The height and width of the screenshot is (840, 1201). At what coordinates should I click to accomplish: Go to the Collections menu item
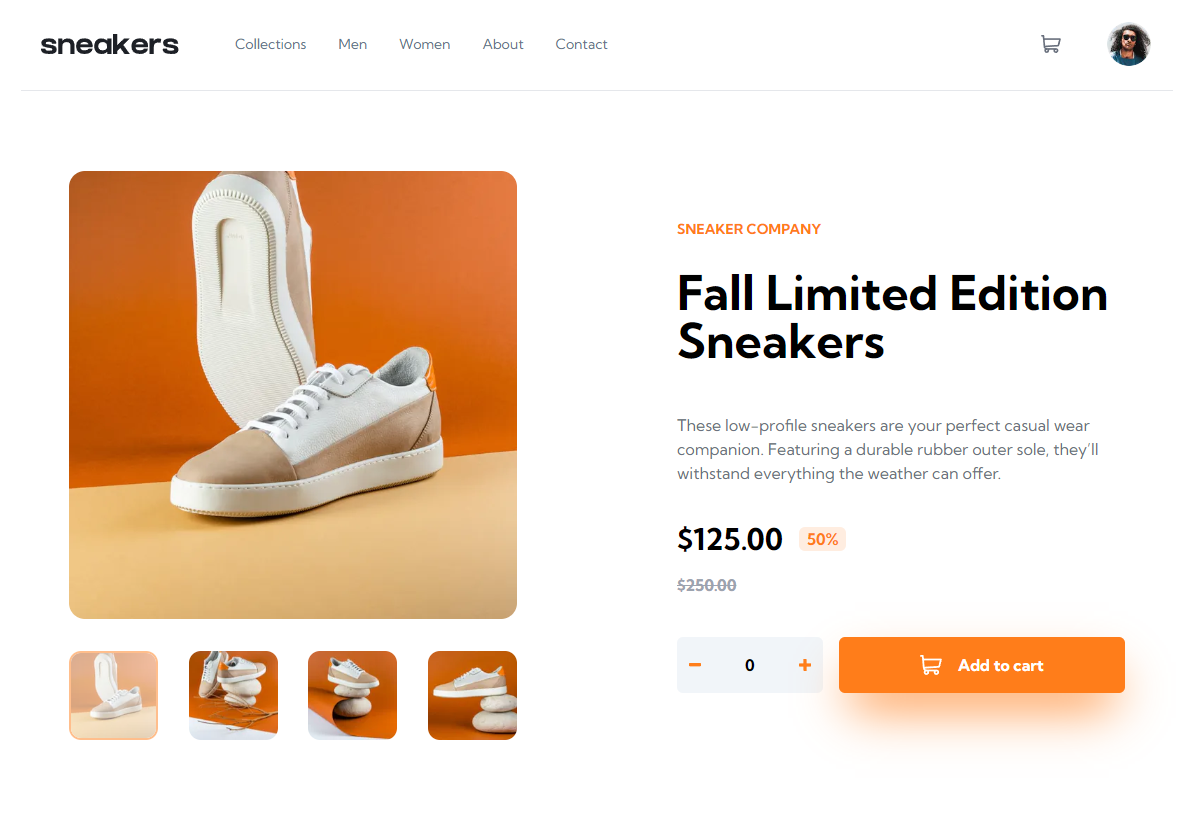pos(271,44)
